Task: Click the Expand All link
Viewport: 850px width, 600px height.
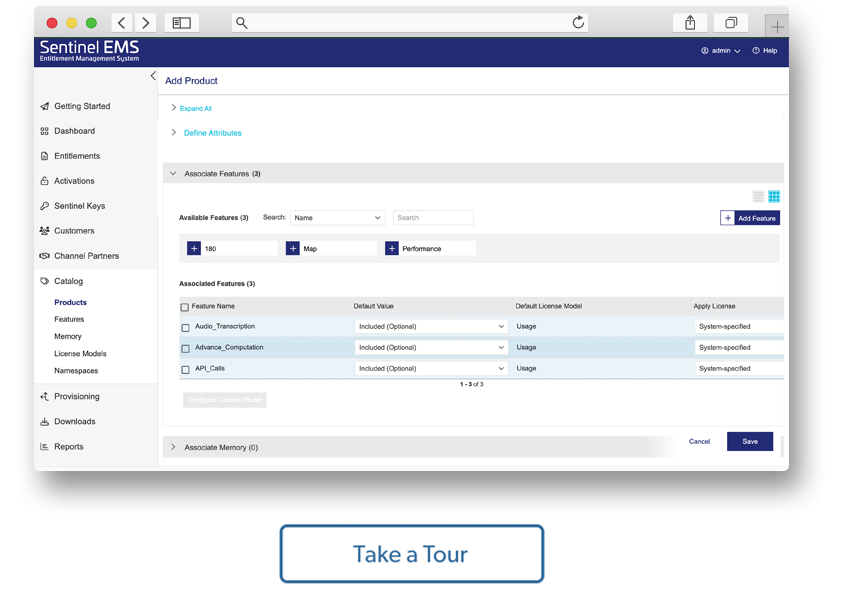Action: pos(196,108)
